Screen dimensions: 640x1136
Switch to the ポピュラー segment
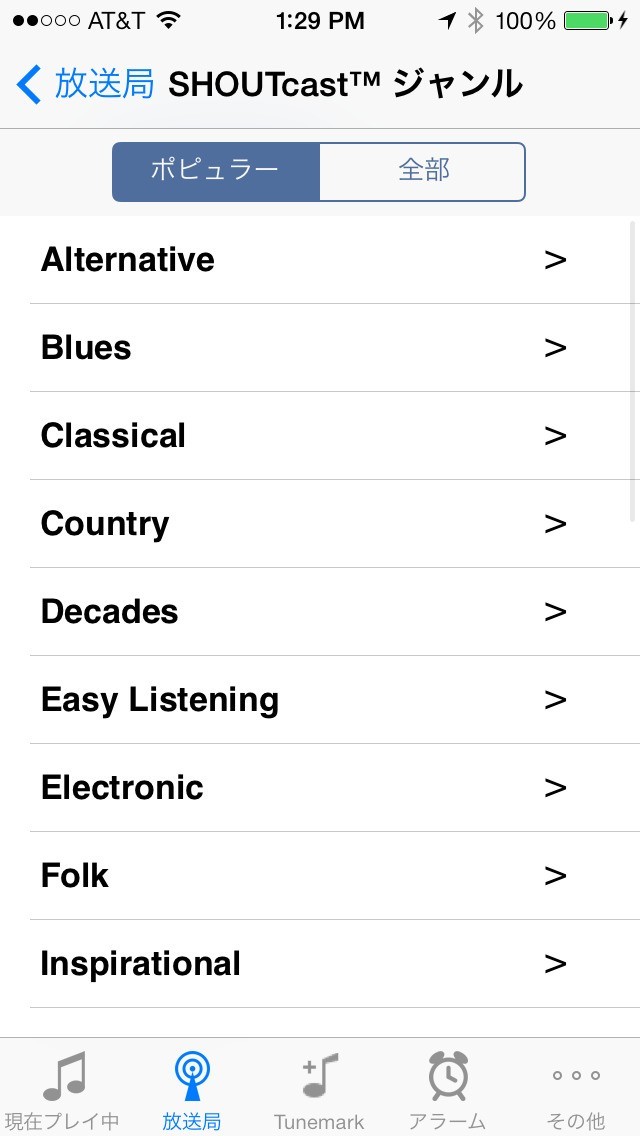tap(215, 171)
